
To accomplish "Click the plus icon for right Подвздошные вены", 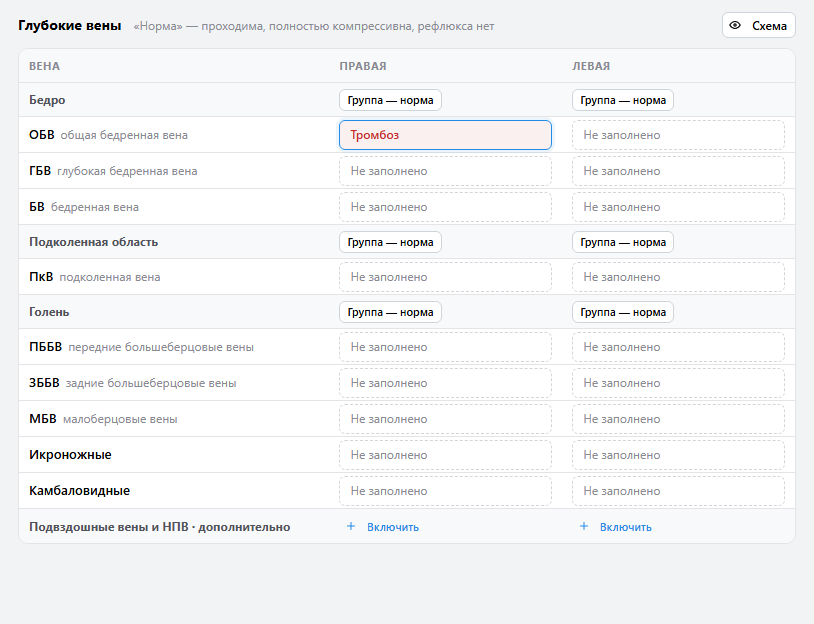I will pos(351,526).
